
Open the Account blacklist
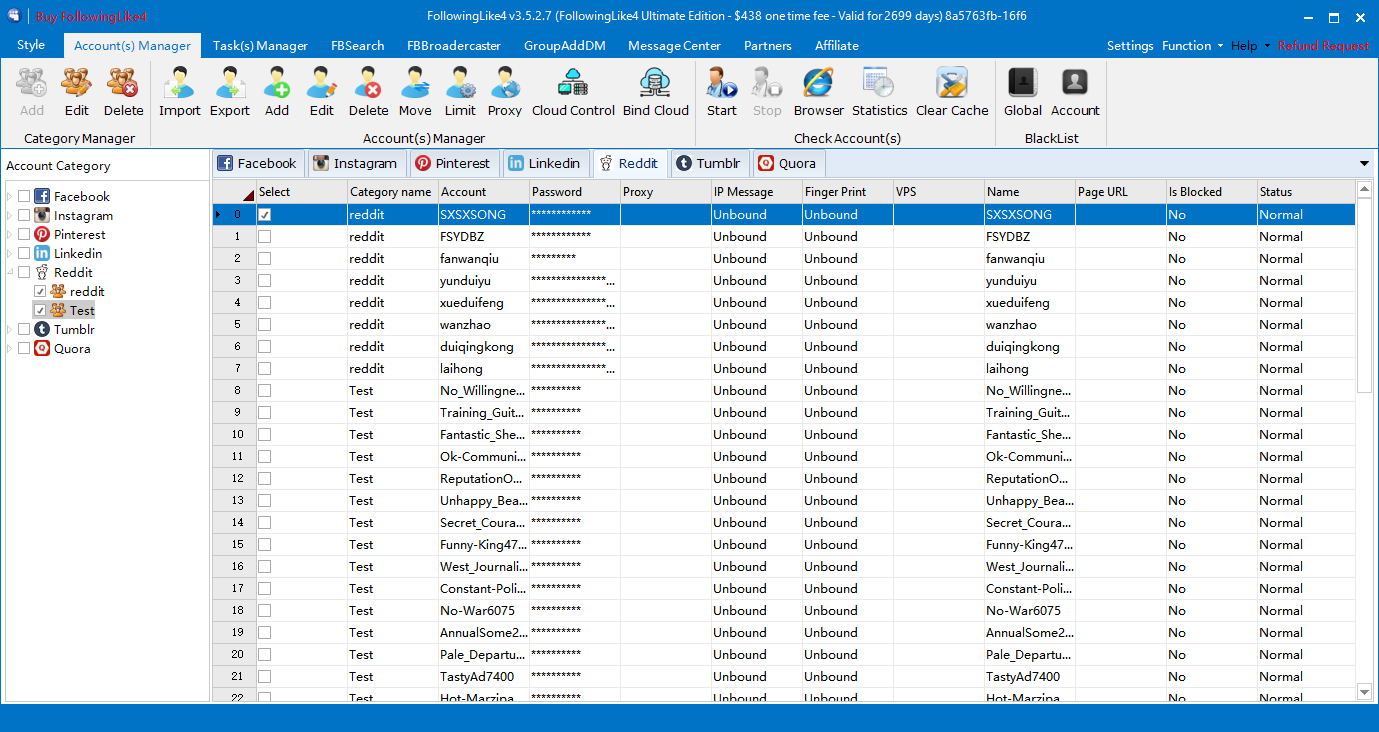tap(1075, 92)
